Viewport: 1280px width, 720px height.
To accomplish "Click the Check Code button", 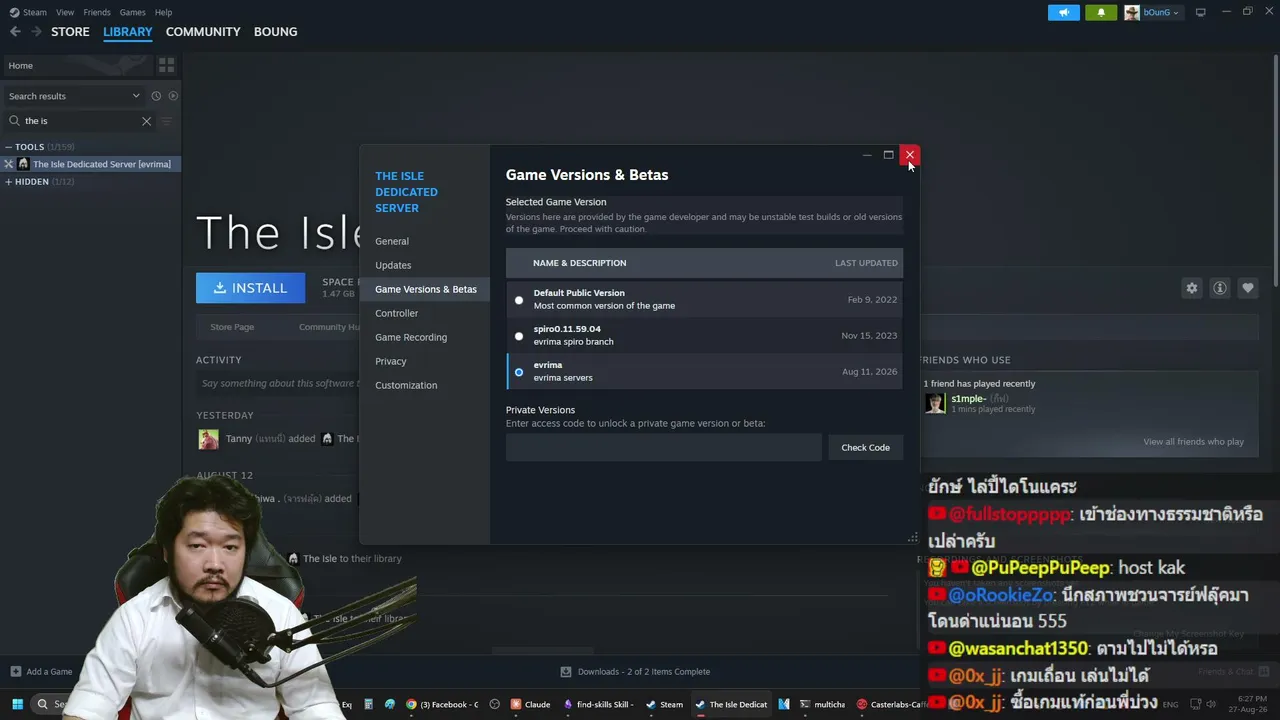I will 865,447.
